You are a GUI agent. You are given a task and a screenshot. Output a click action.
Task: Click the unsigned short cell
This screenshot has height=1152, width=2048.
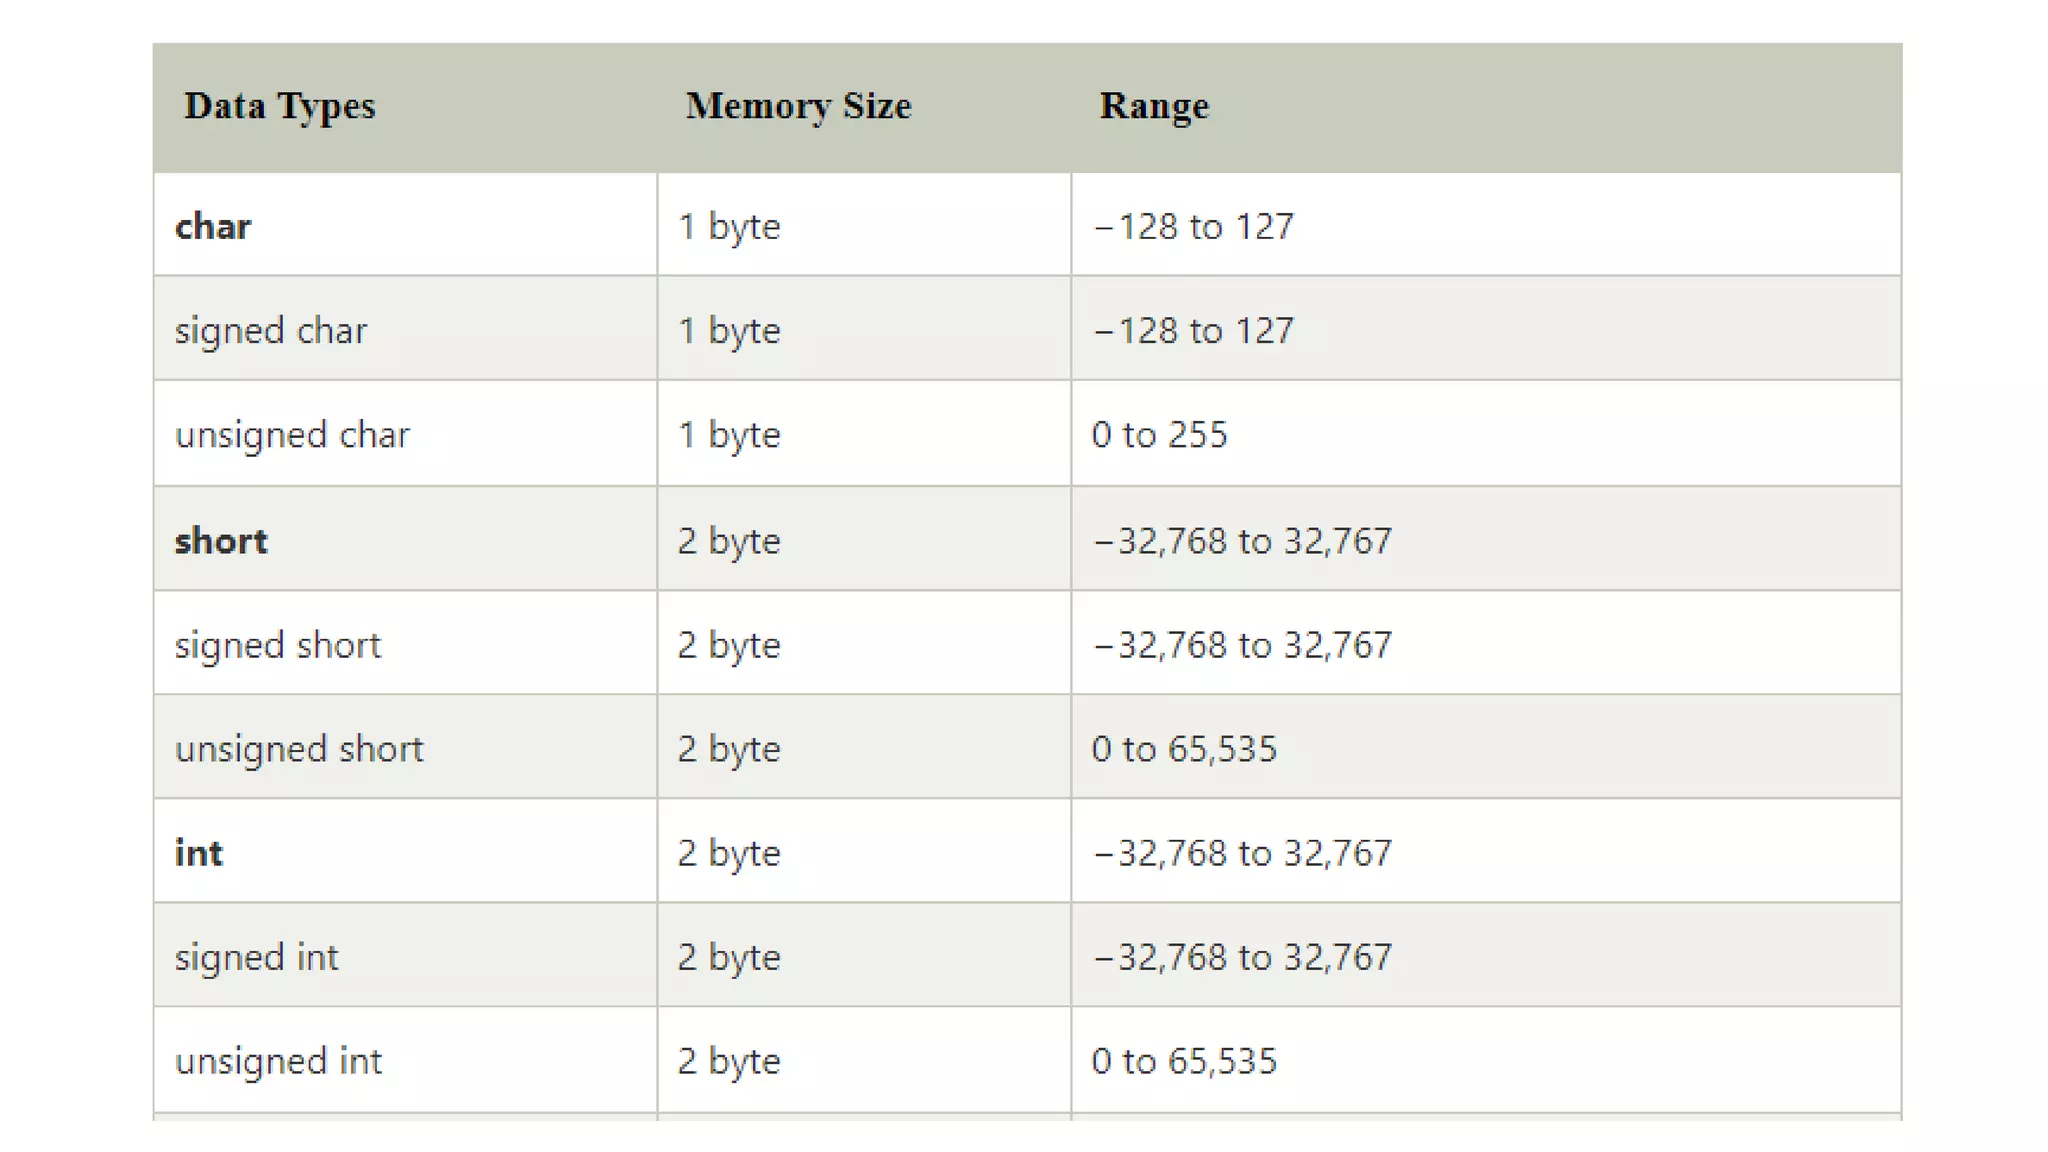pyautogui.click(x=299, y=749)
